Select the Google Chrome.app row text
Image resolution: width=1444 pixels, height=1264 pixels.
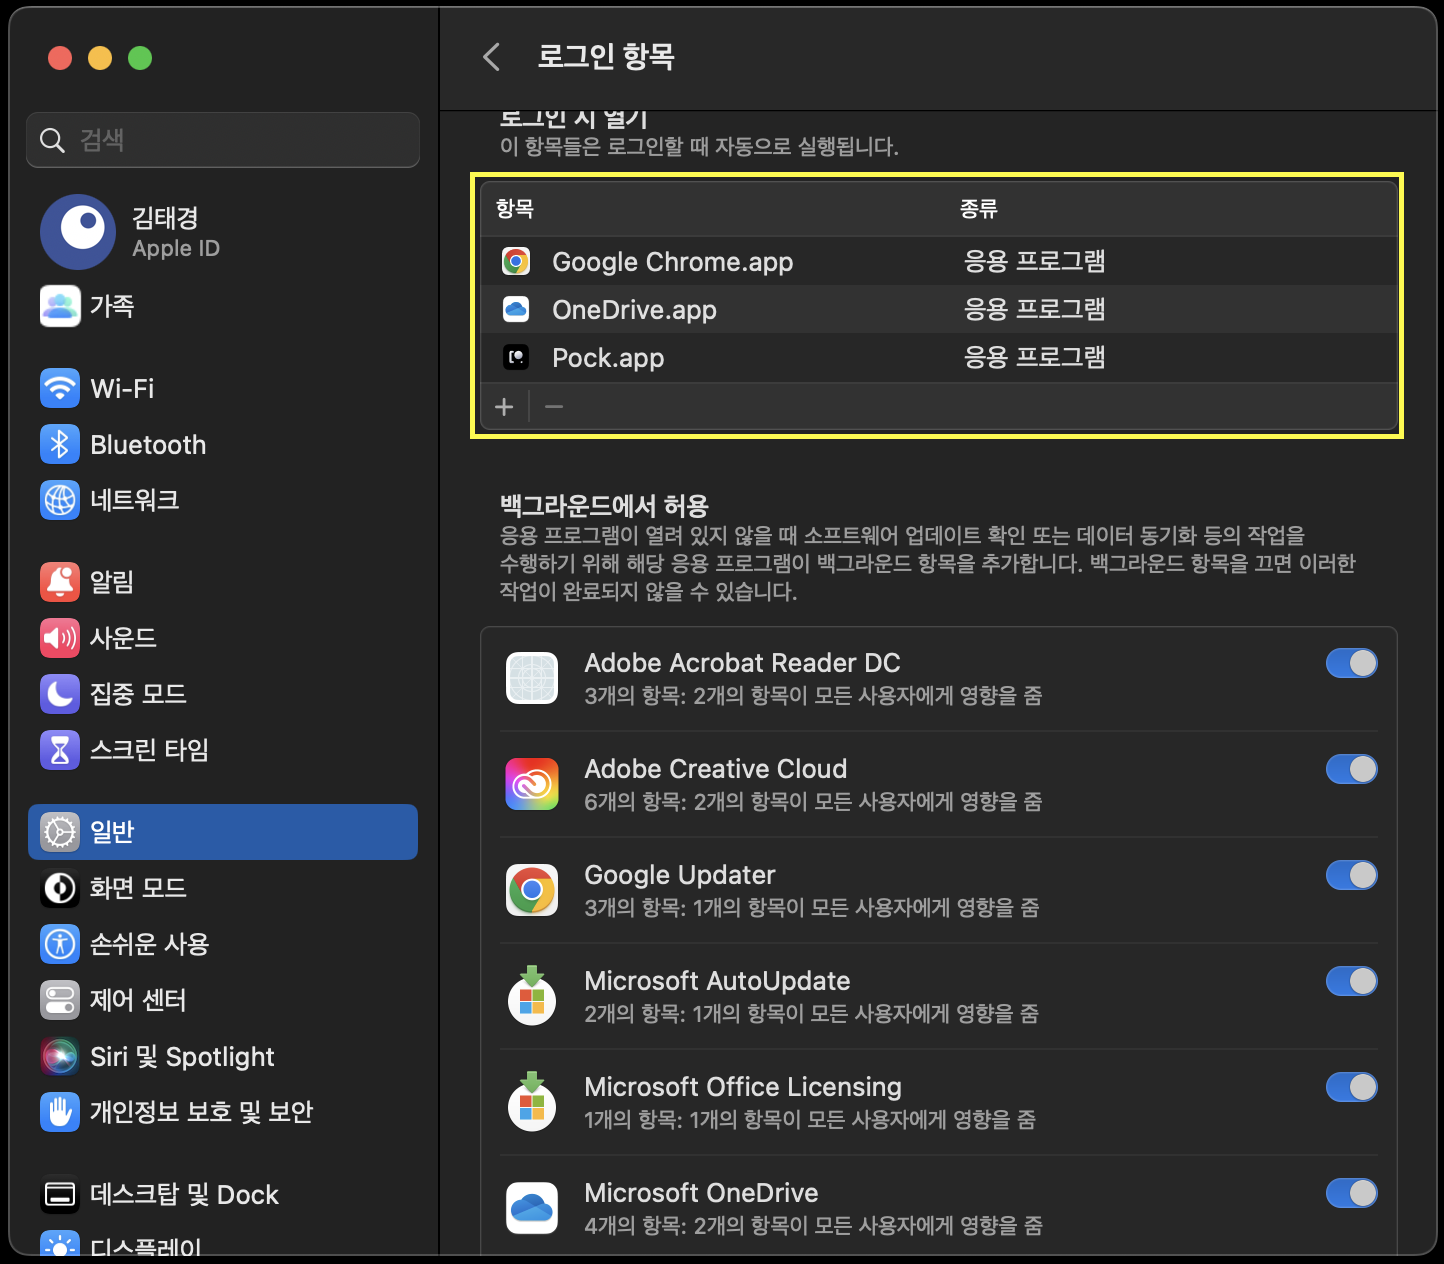coord(673,262)
